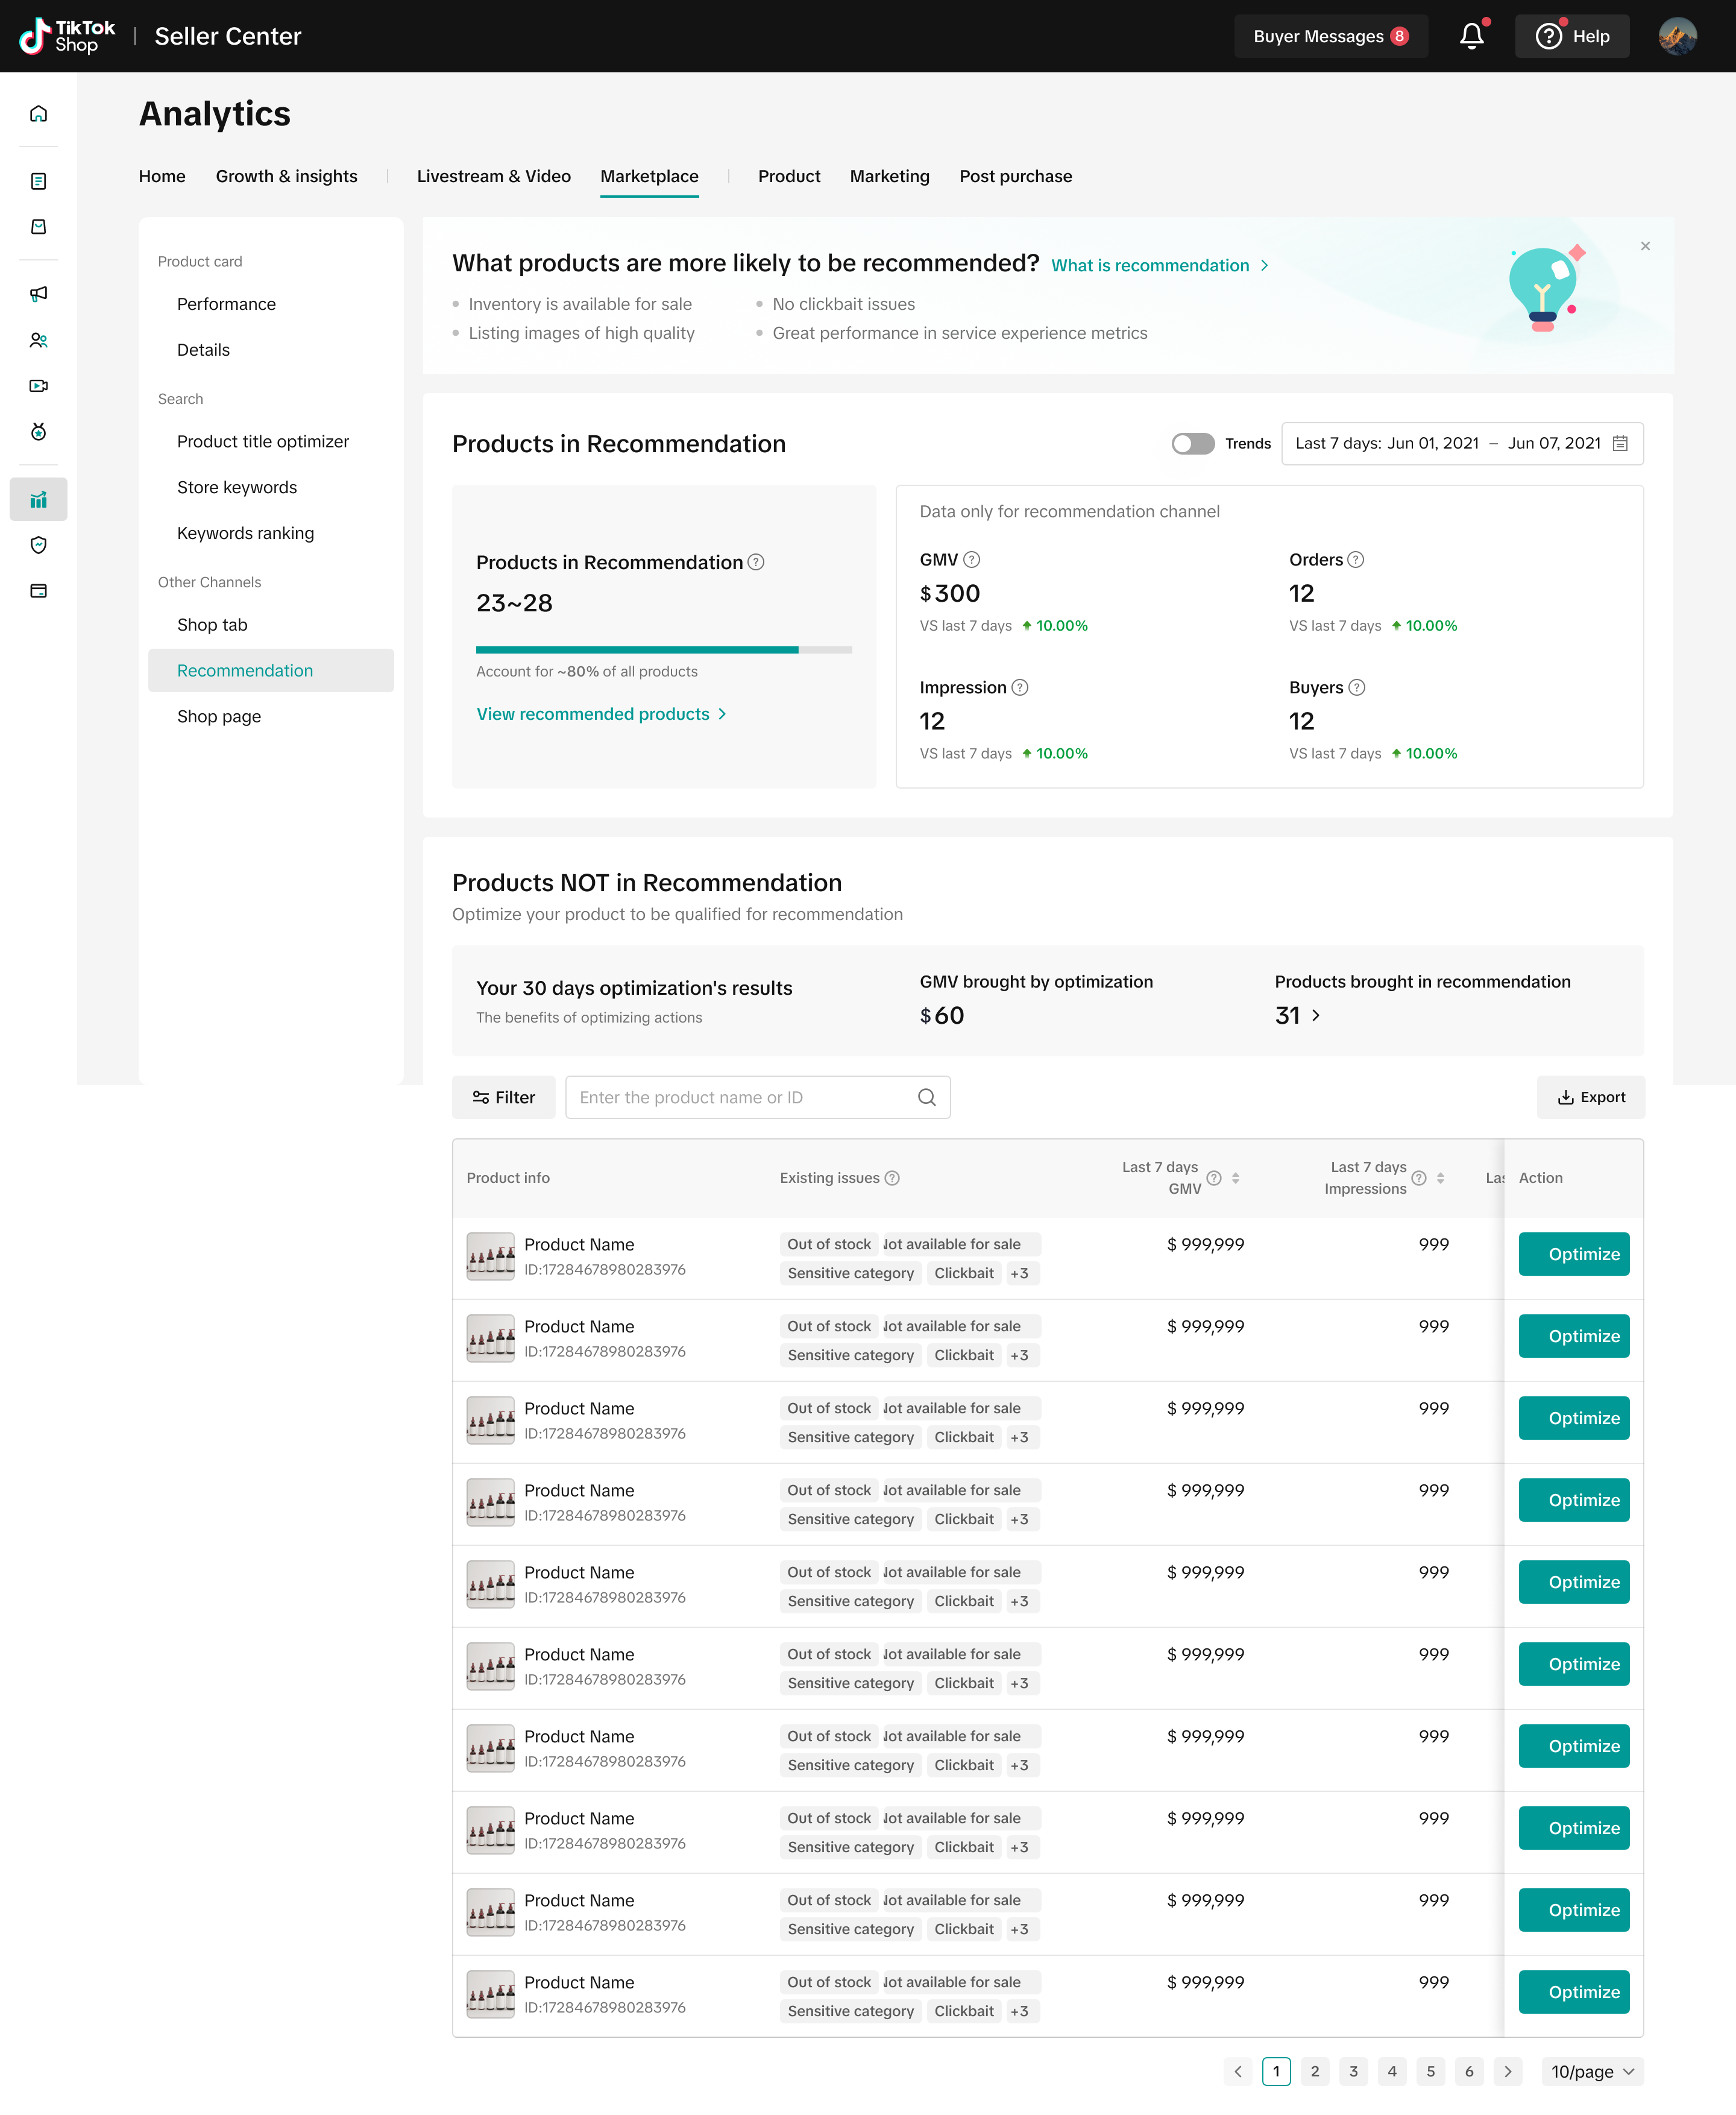Sort by Last 7 days GMV
This screenshot has height=2115, width=1736.
(x=1235, y=1178)
